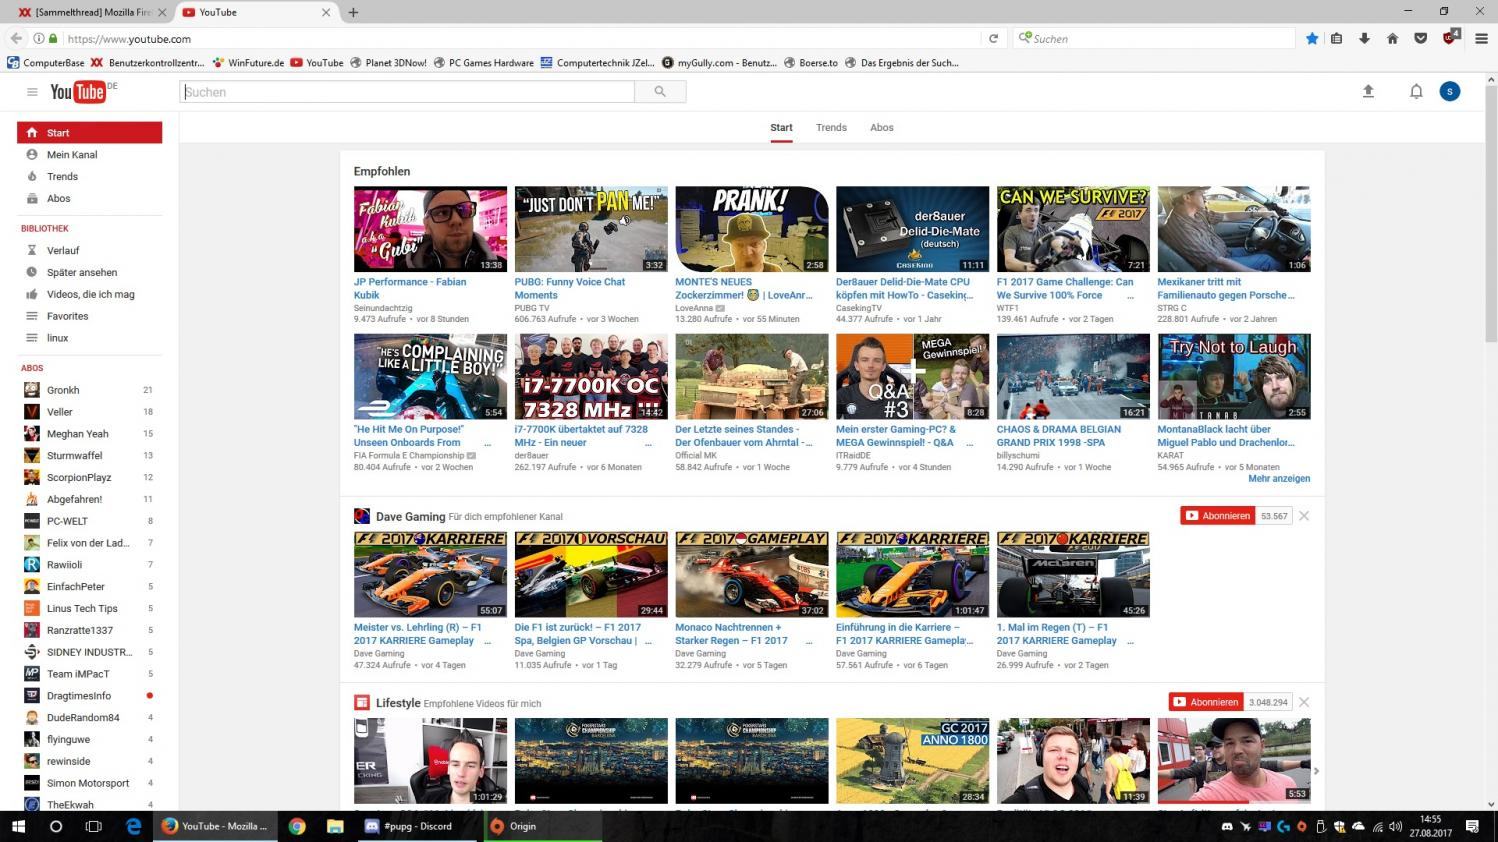This screenshot has width=1498, height=842.
Task: Select Start in the sidebar
Action: click(89, 132)
